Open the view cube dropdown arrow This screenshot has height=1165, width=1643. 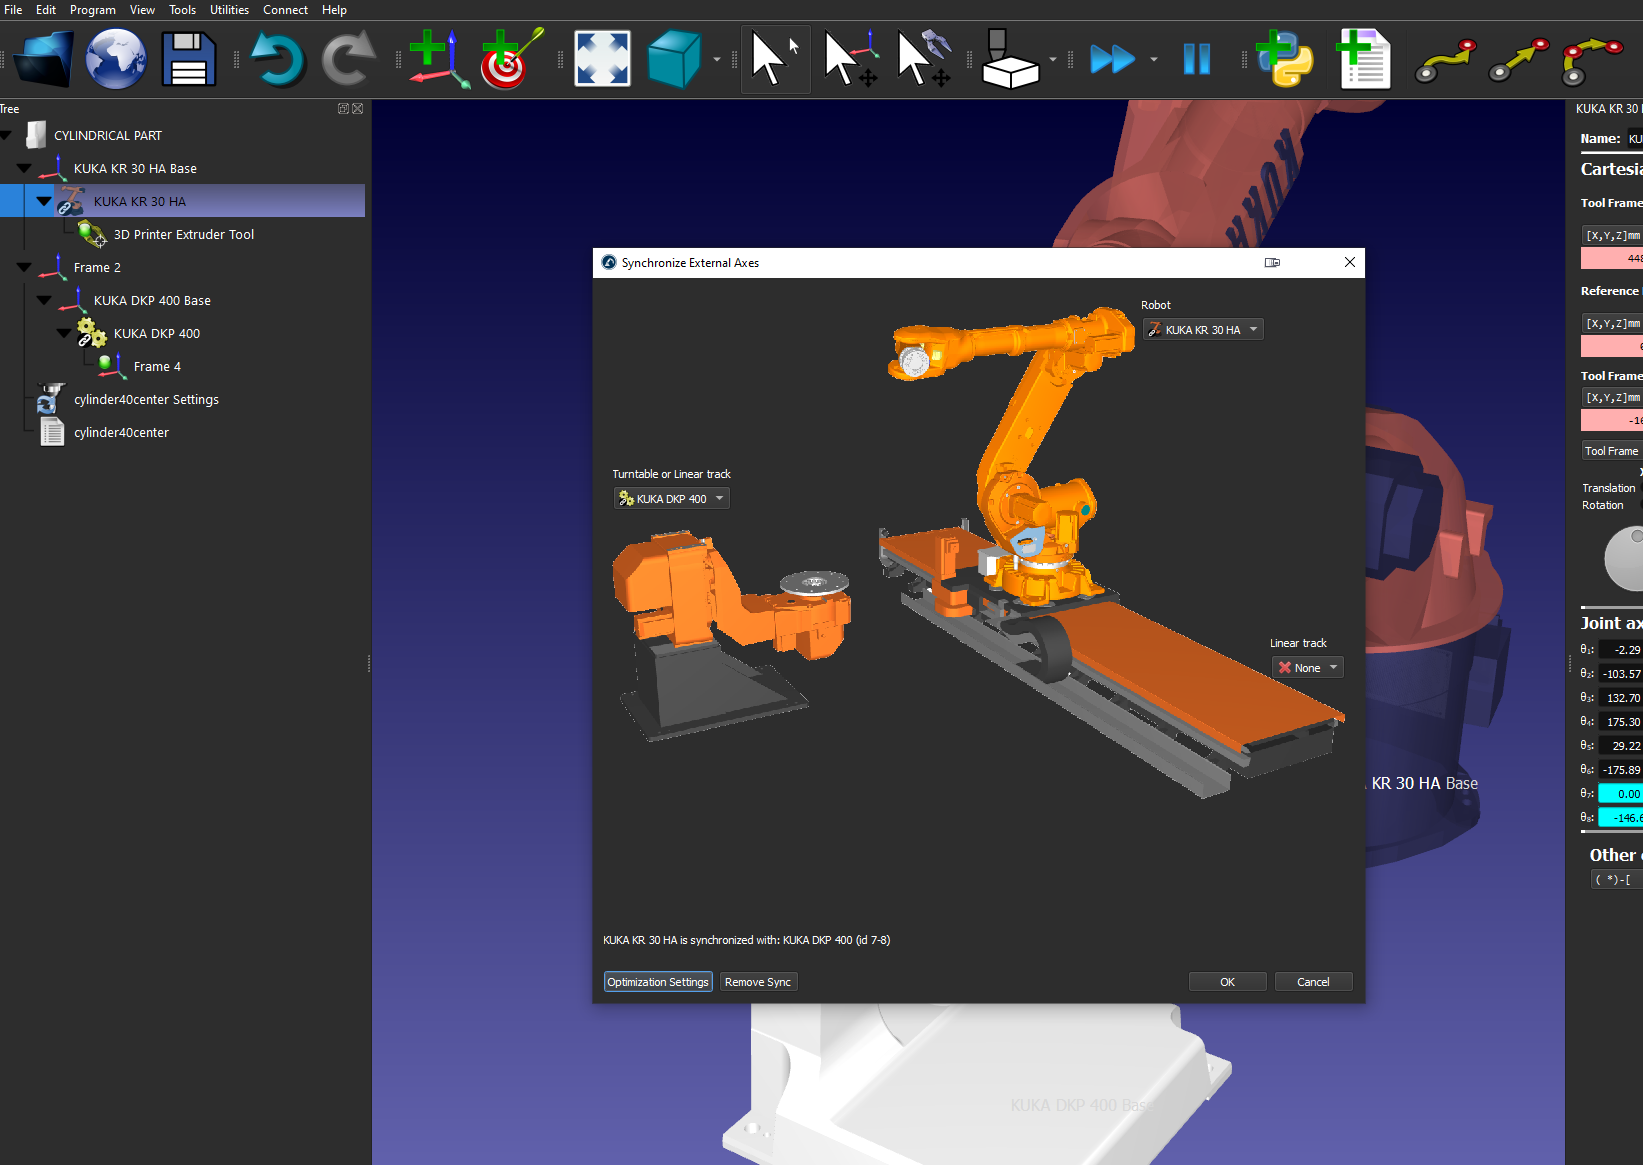tap(717, 60)
